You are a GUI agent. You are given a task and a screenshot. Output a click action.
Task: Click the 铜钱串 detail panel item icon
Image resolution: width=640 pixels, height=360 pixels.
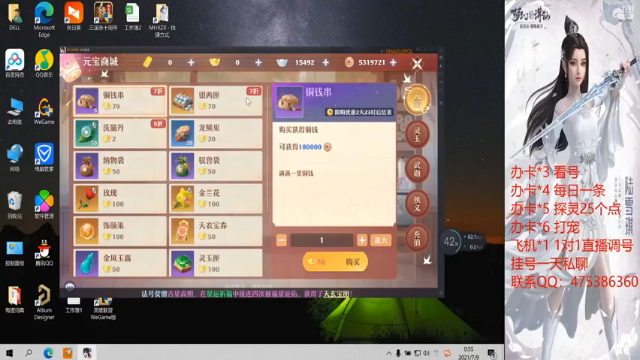289,101
